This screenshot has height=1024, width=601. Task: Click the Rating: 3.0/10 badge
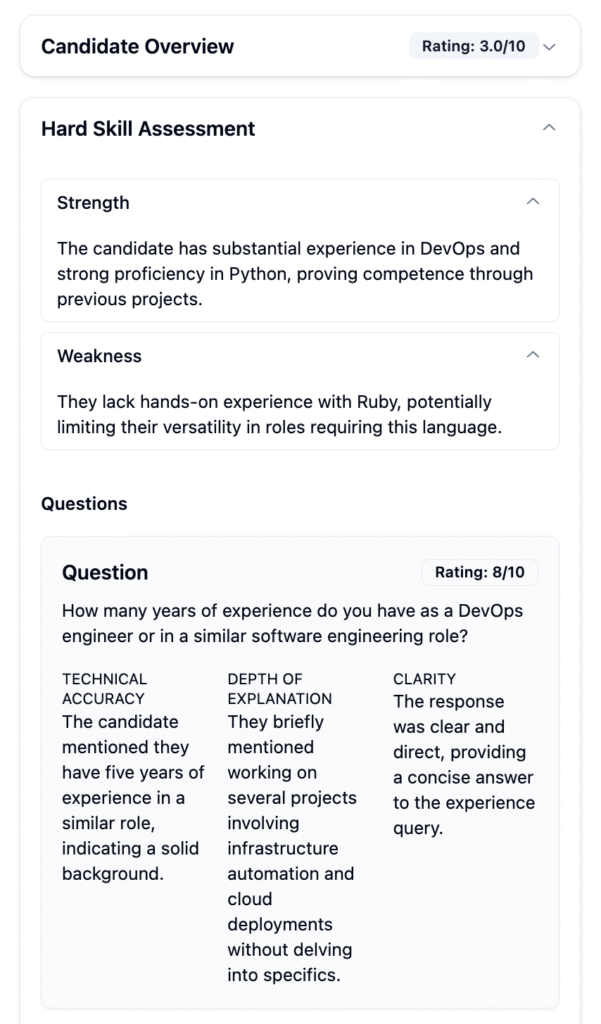[x=474, y=46]
